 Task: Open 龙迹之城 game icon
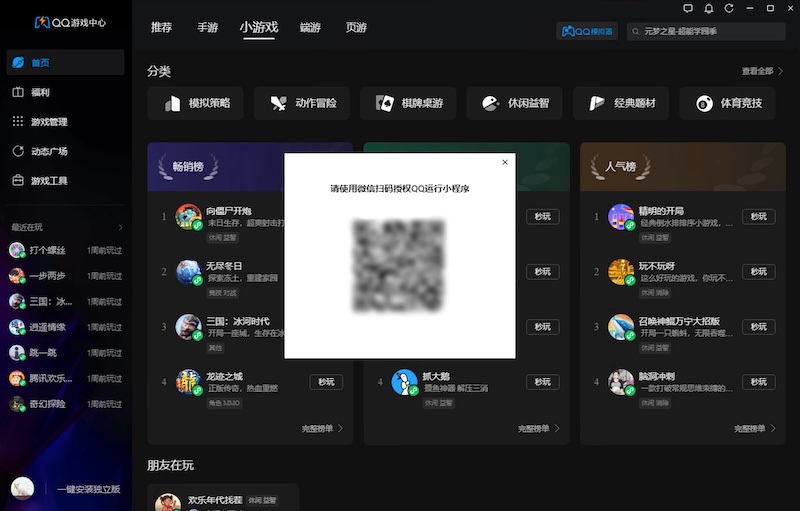(x=188, y=382)
